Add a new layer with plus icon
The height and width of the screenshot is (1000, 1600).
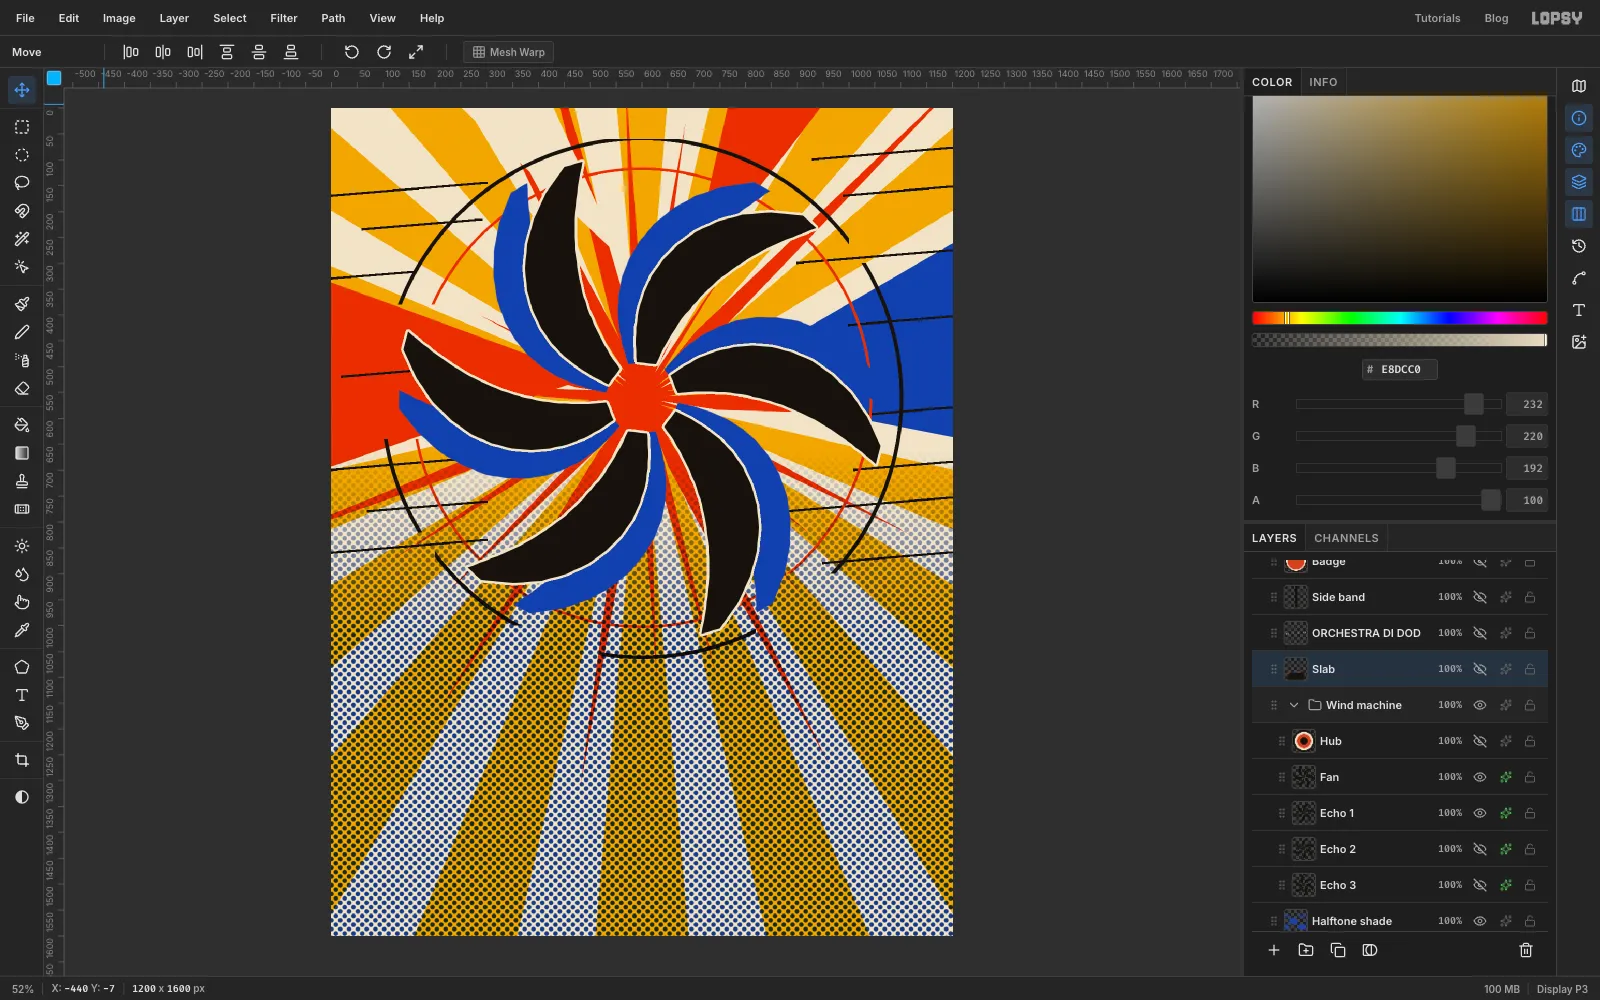tap(1274, 950)
